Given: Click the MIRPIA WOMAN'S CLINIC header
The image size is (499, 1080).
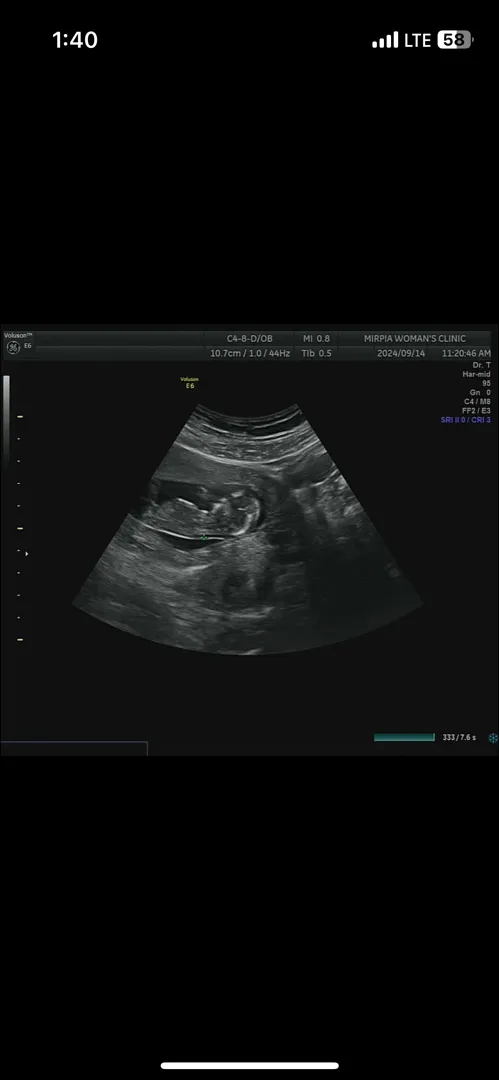Looking at the screenshot, I should pos(415,338).
